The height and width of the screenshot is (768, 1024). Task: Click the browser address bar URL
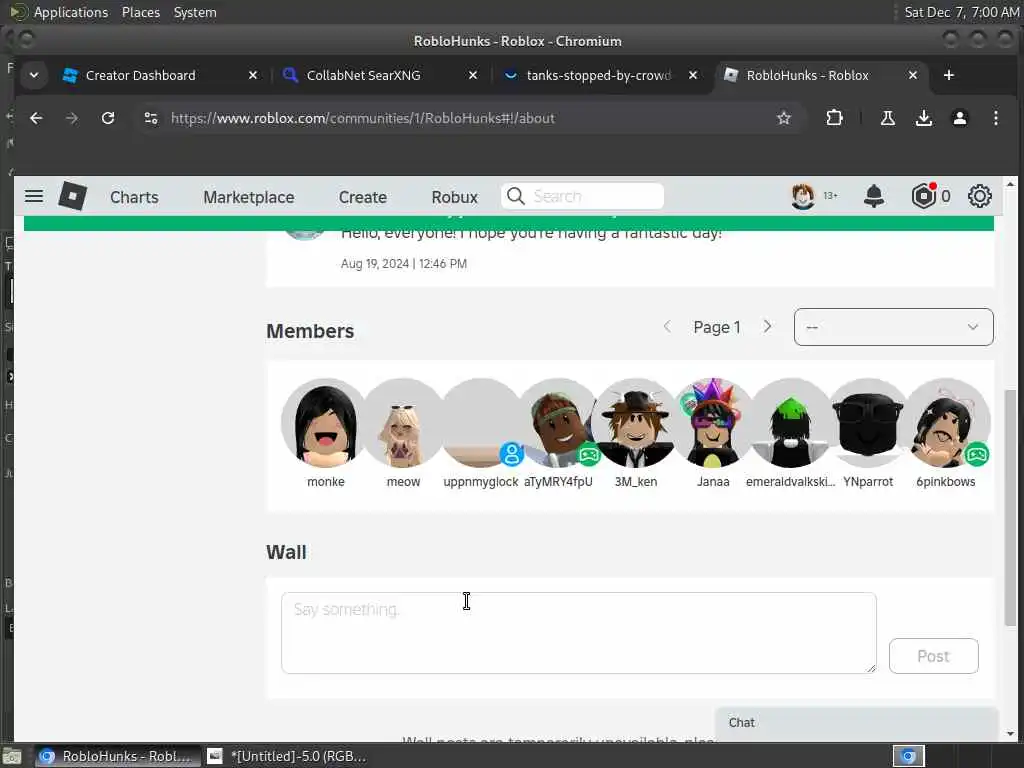click(362, 118)
